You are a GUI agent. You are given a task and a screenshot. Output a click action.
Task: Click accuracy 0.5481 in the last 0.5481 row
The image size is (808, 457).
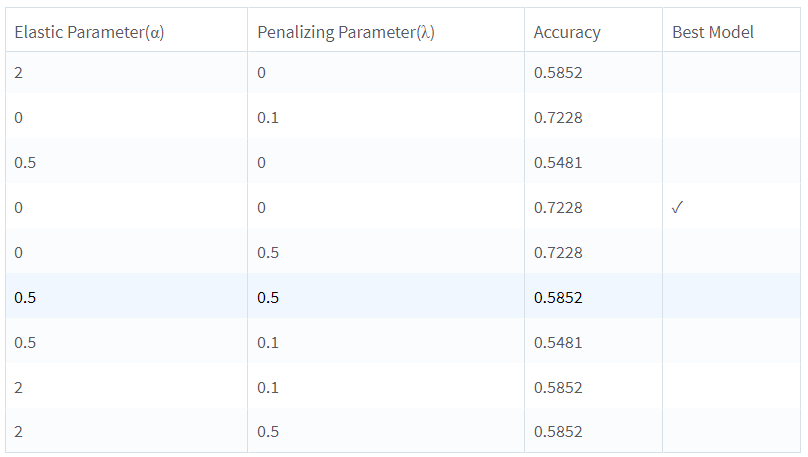pyautogui.click(x=558, y=343)
